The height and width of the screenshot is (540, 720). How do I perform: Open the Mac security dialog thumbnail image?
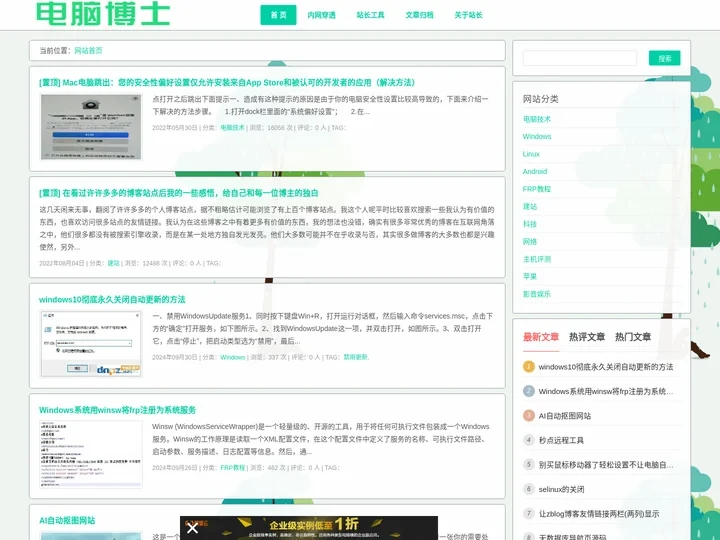click(91, 127)
